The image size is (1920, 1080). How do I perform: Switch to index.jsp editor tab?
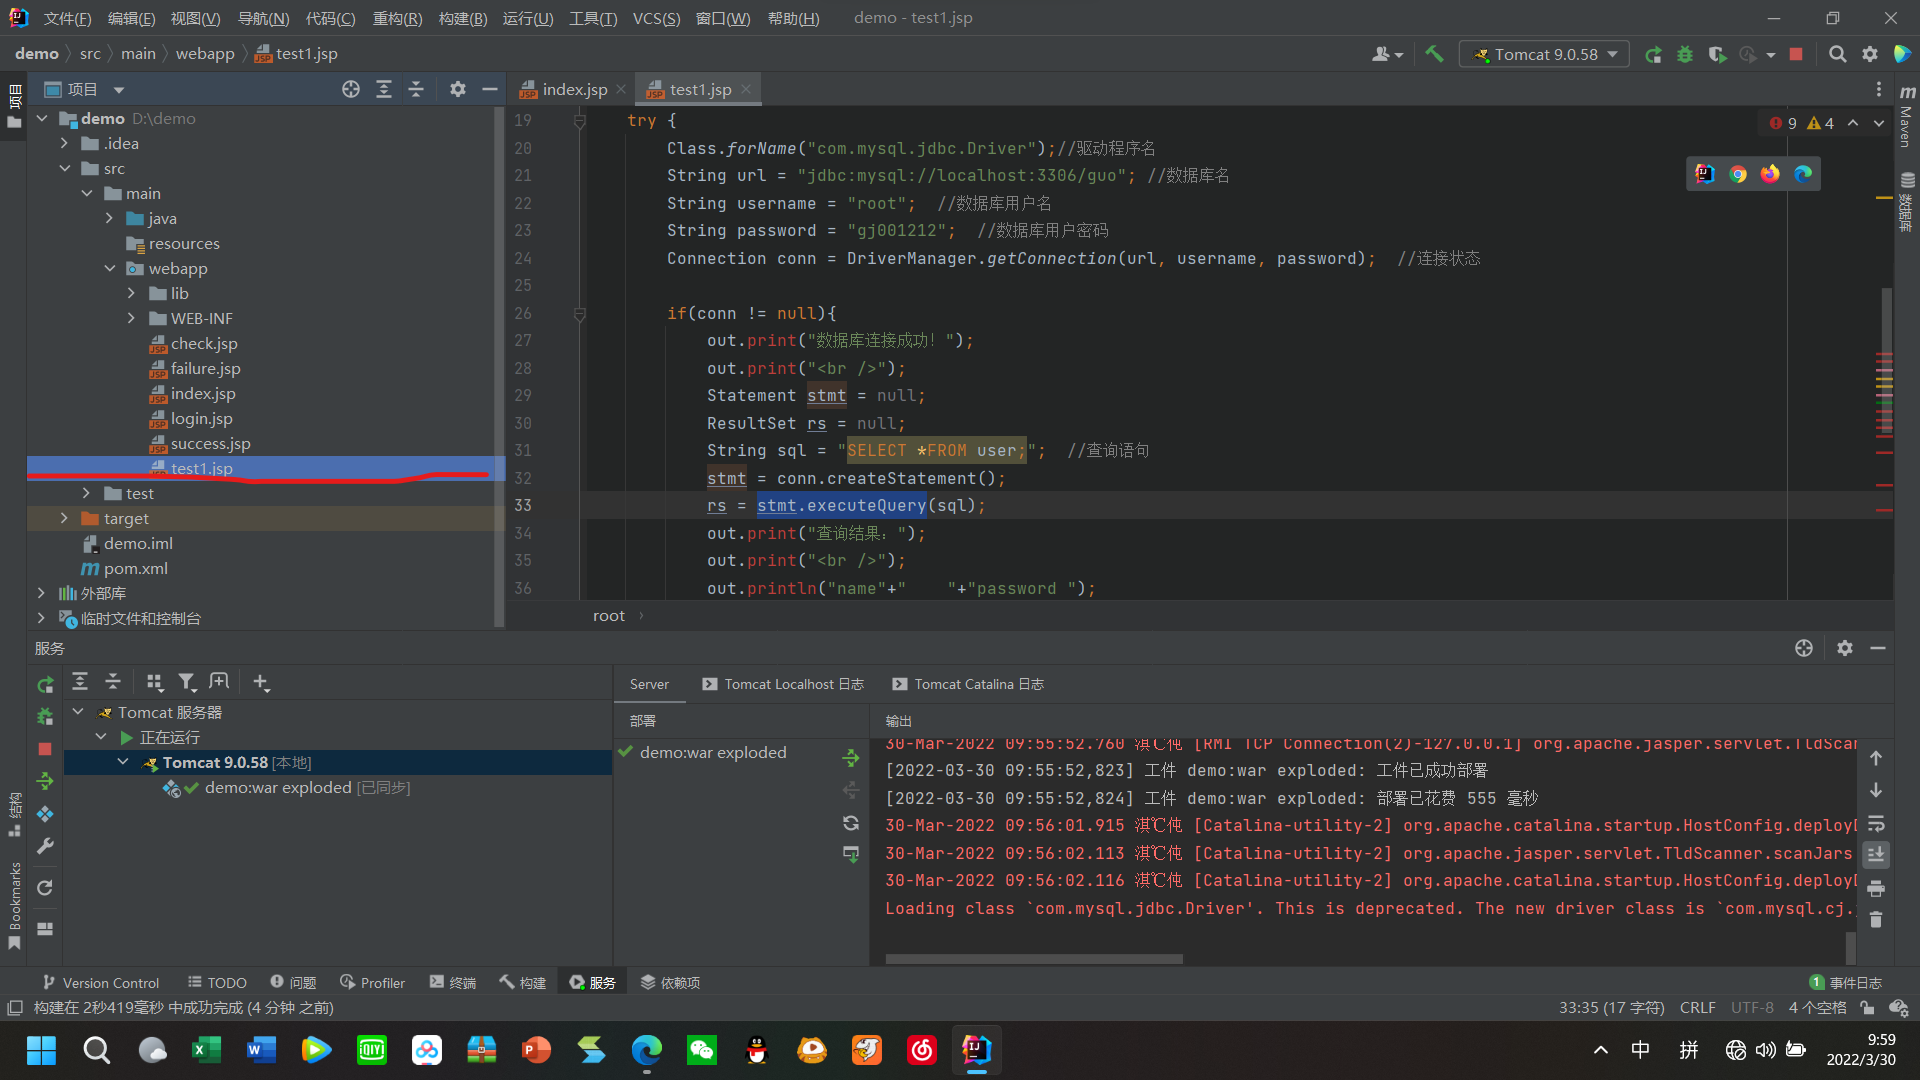[x=573, y=89]
